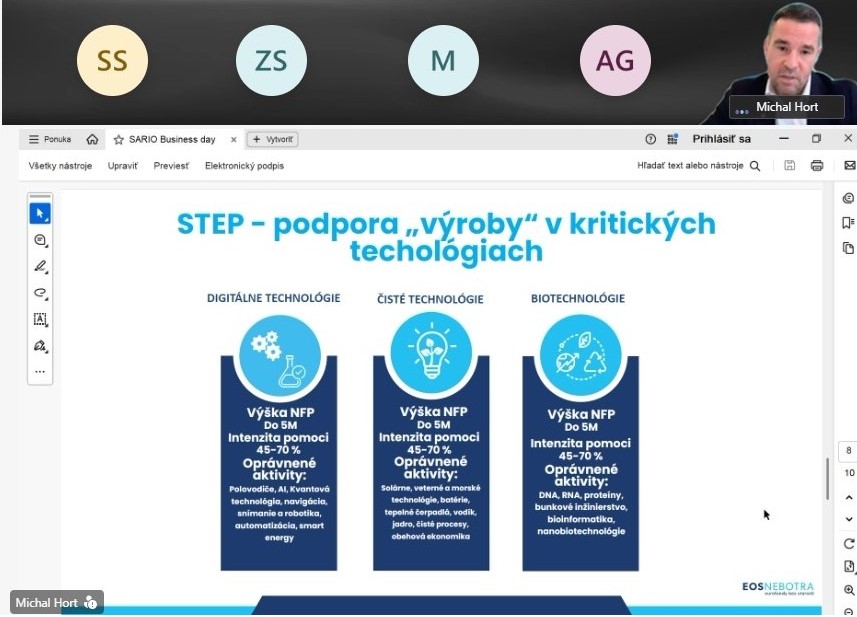The width and height of the screenshot is (857, 617).
Task: Choose the comment bubble tool
Action: pyautogui.click(x=40, y=240)
